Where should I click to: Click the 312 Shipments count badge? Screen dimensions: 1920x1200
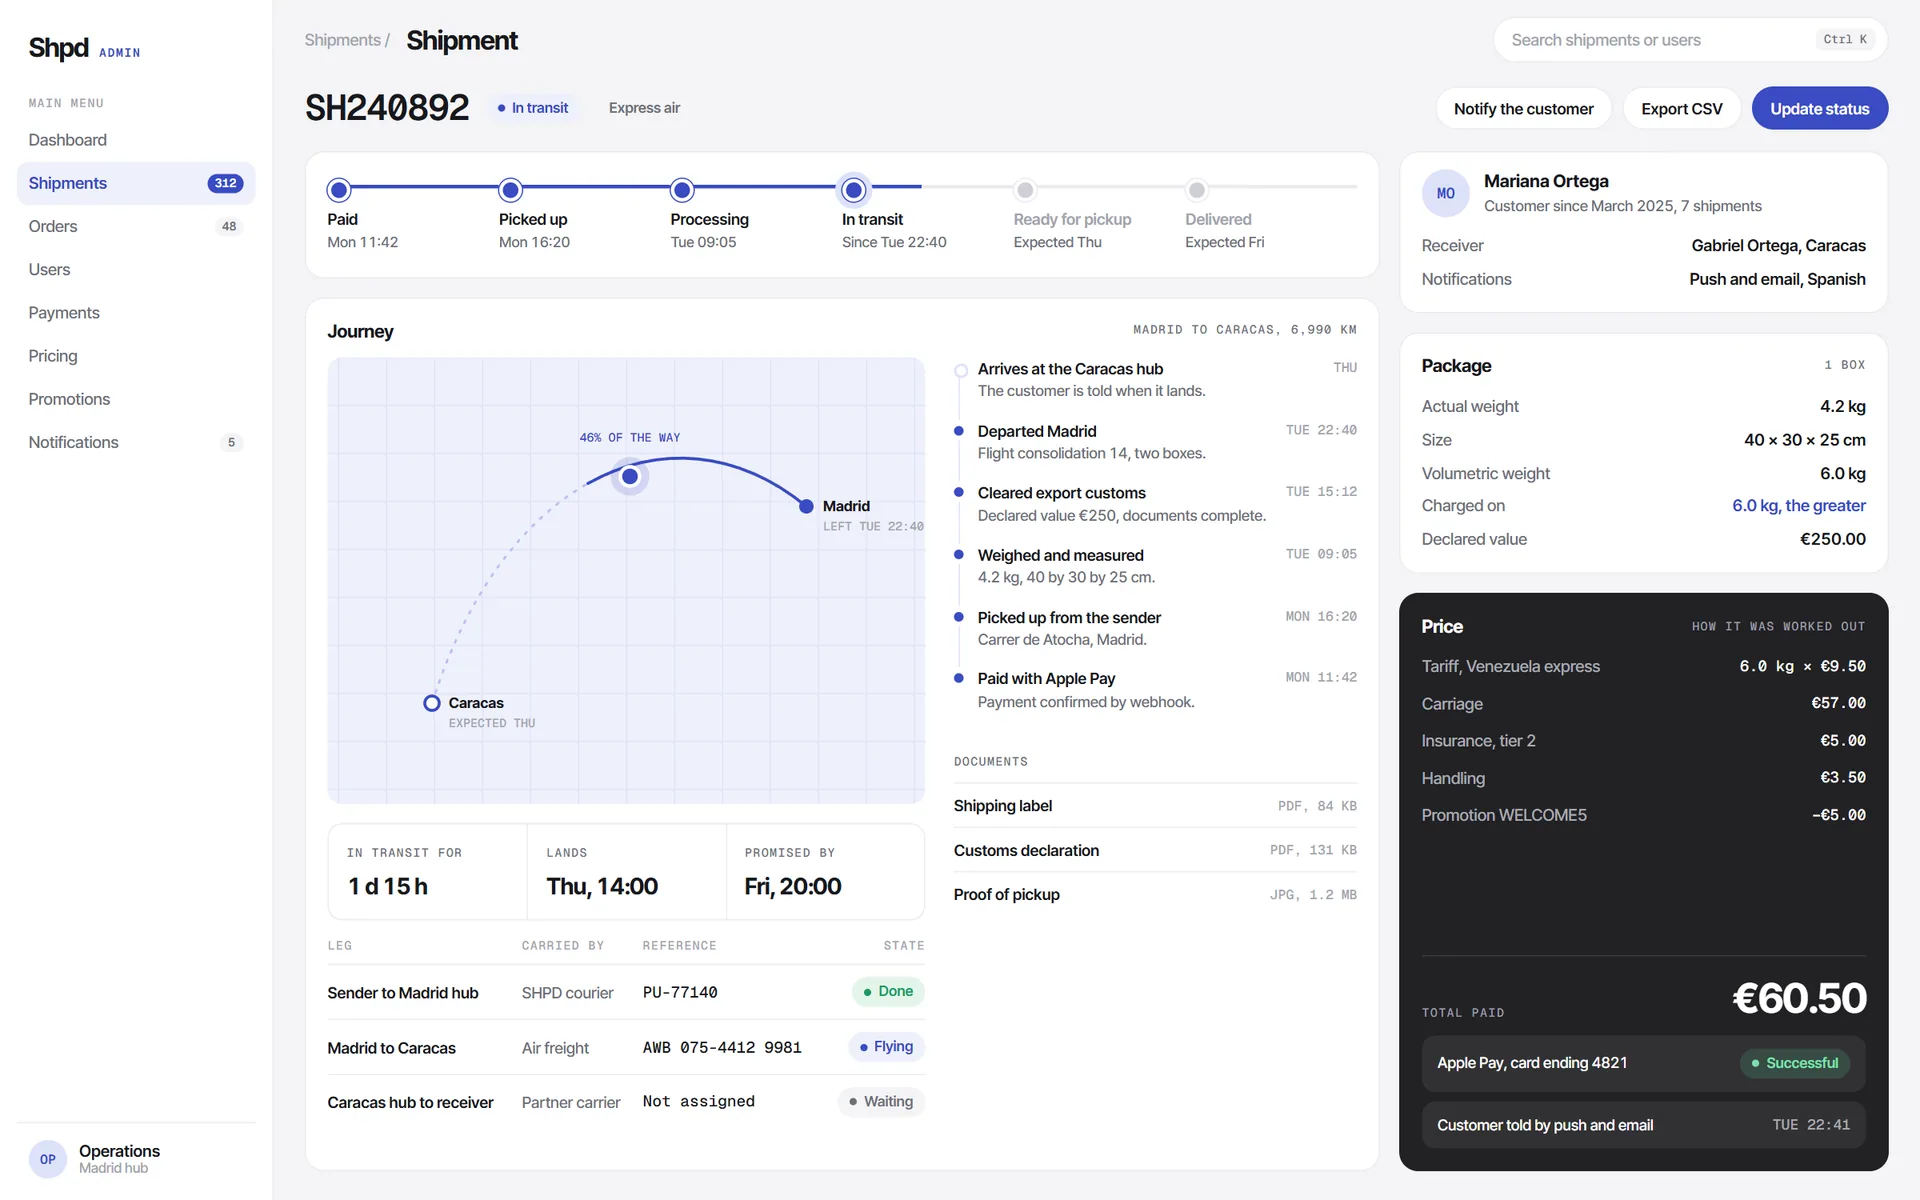tap(225, 183)
